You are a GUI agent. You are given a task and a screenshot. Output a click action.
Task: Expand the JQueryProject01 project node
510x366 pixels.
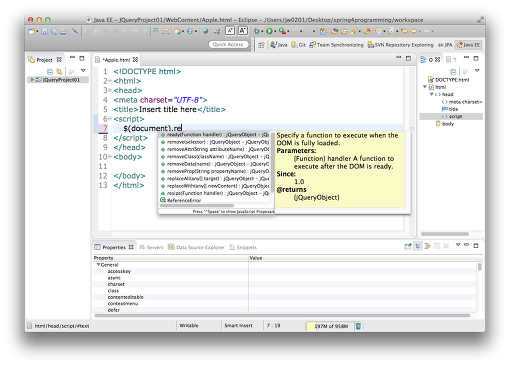click(x=32, y=80)
